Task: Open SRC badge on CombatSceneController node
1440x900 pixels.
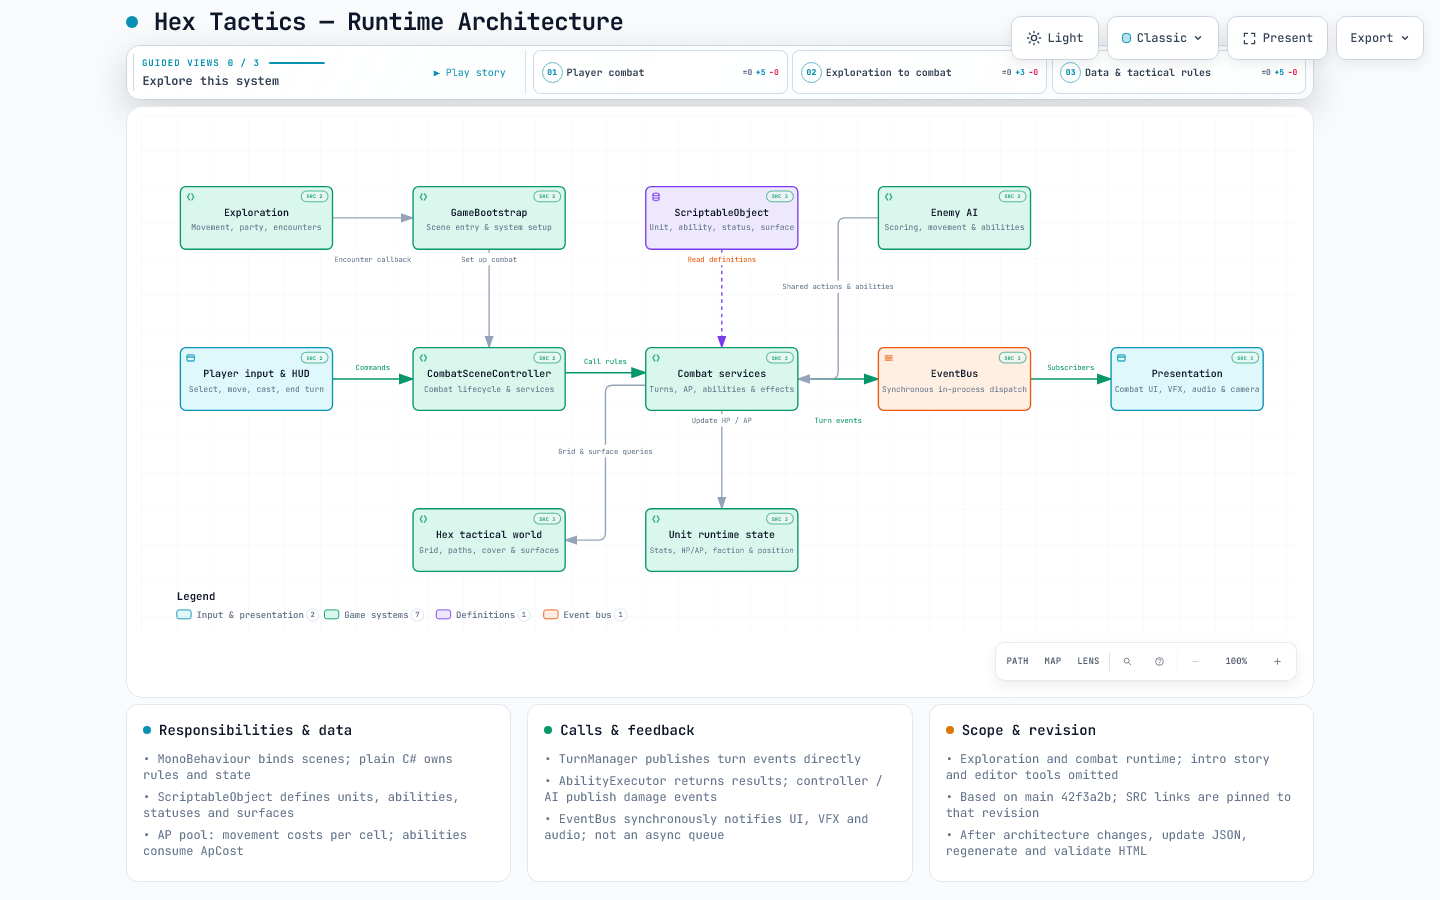Action: pyautogui.click(x=547, y=358)
